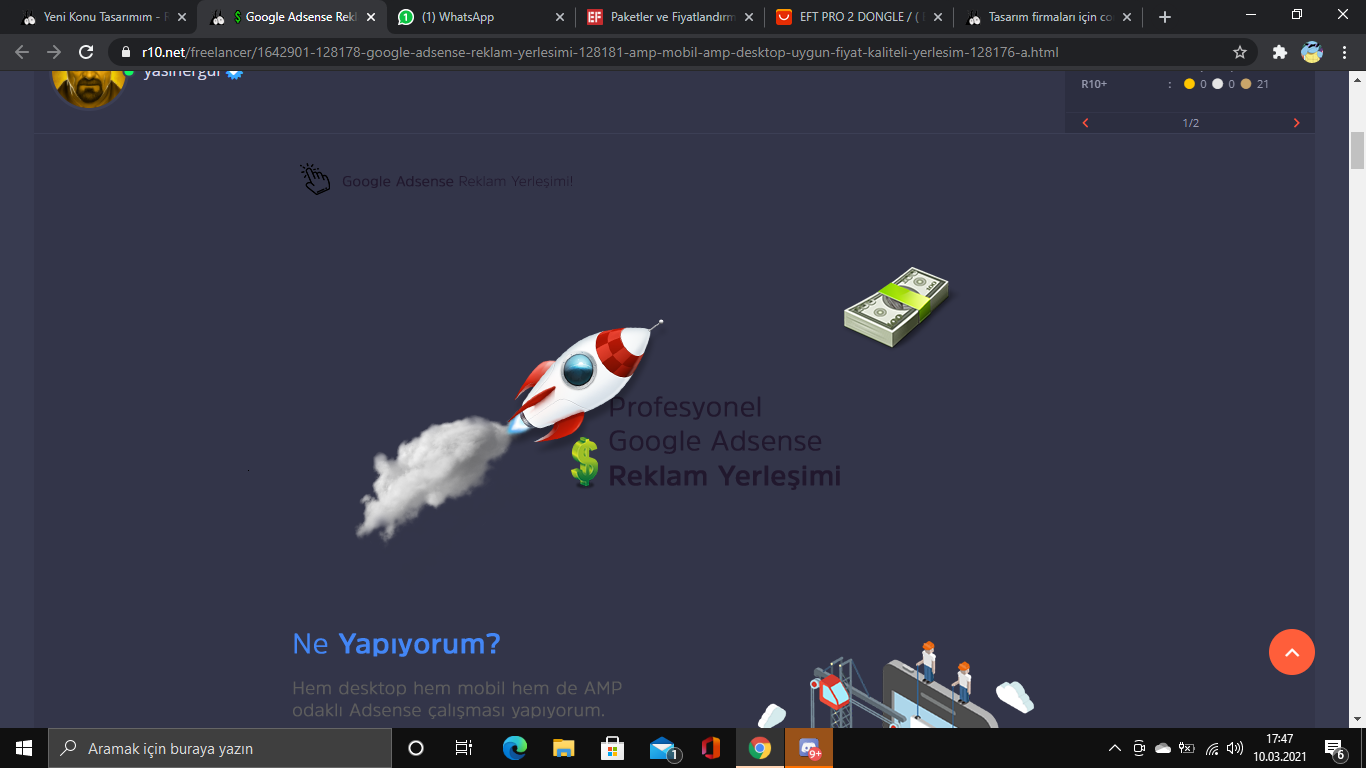1366x768 pixels.
Task: Open a new browser tab
Action: [x=1164, y=17]
